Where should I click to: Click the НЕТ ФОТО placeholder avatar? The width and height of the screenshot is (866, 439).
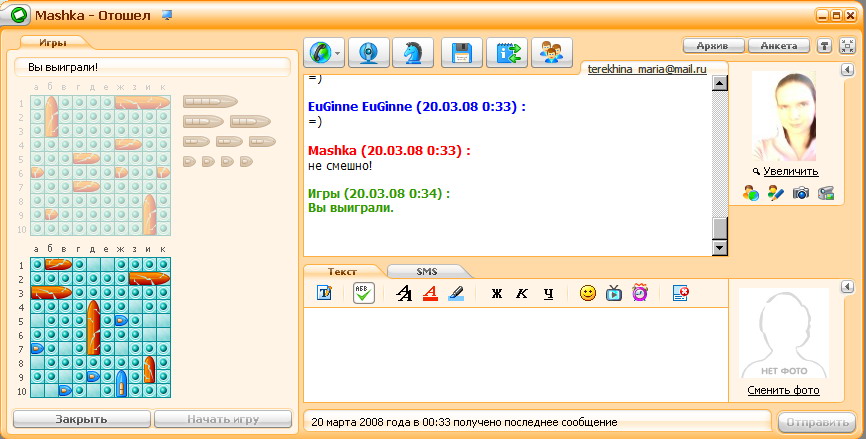(784, 333)
